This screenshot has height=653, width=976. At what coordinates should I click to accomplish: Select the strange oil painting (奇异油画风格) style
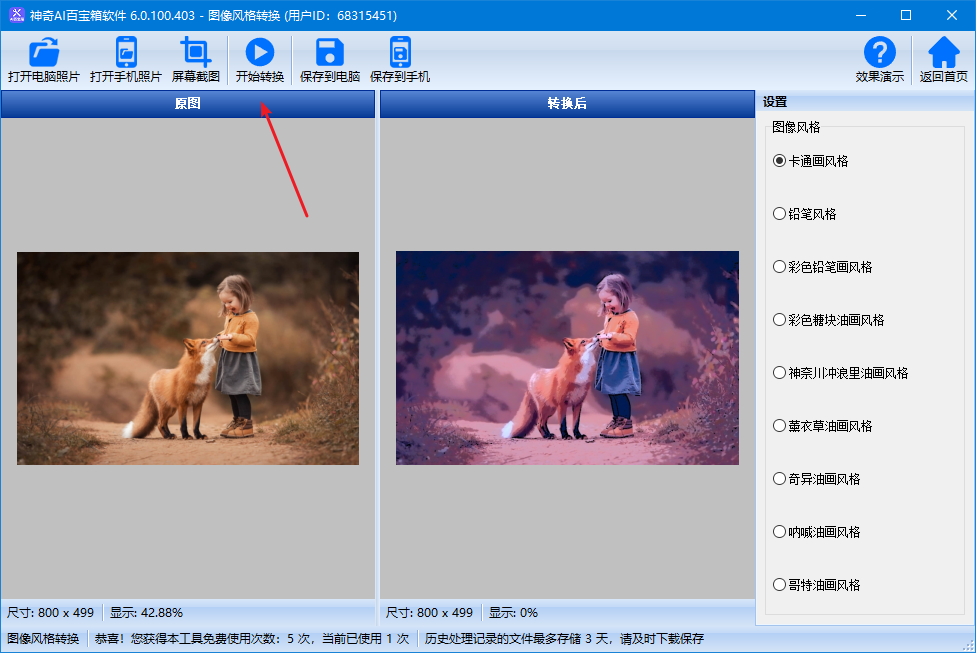780,478
